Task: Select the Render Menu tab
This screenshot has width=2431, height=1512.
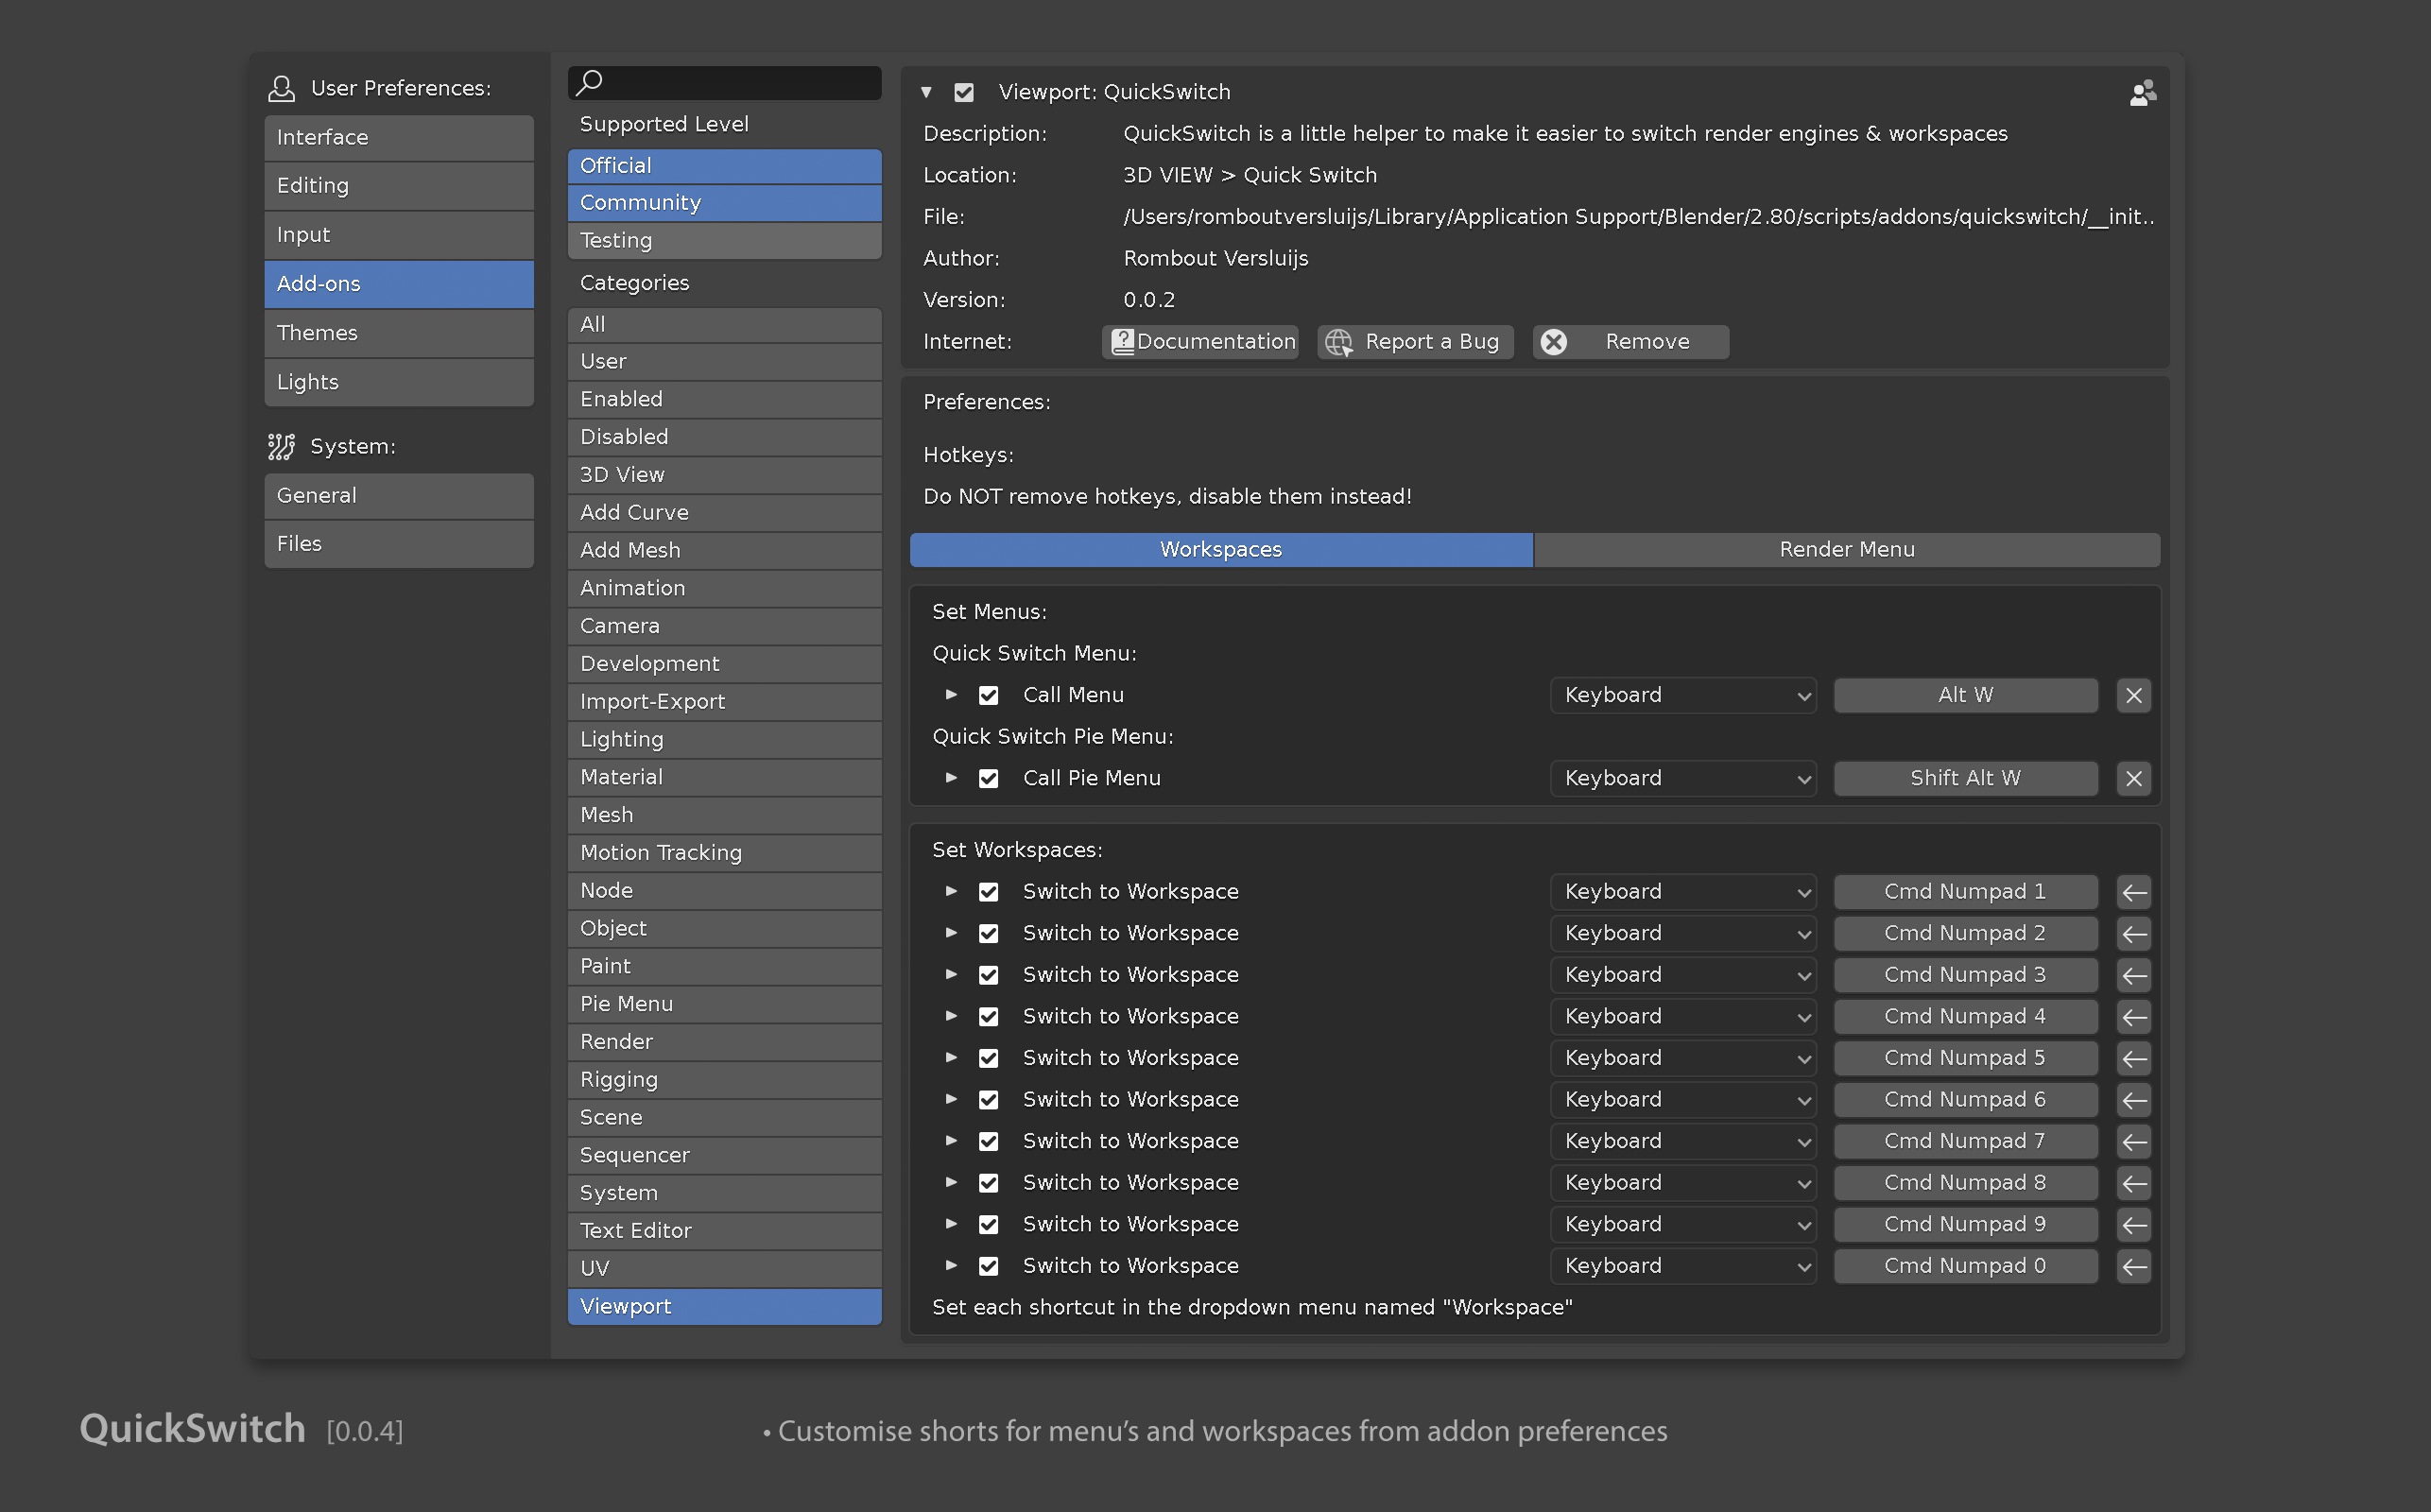Action: click(x=1846, y=547)
